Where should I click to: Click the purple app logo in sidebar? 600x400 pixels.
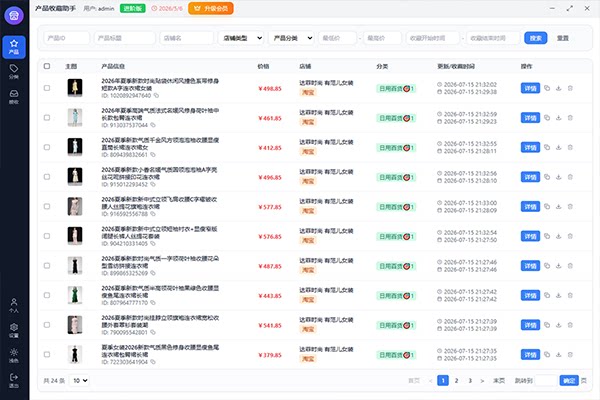pos(14,15)
